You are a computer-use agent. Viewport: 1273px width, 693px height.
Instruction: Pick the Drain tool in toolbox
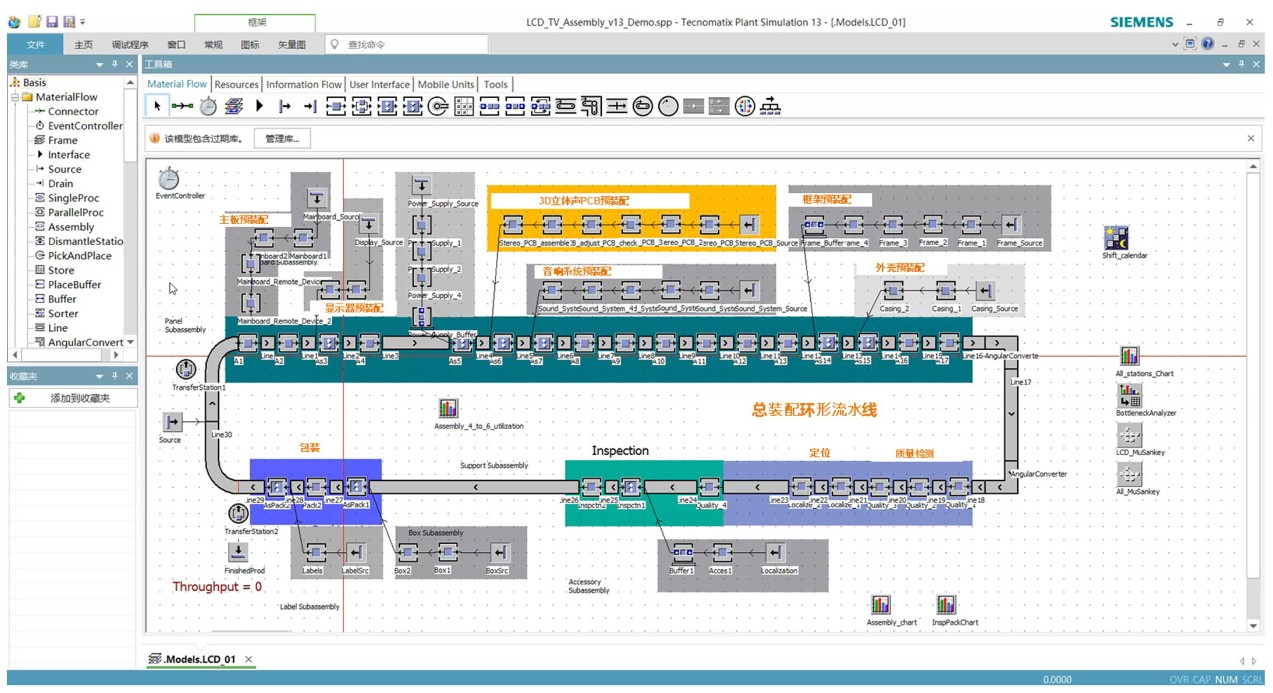(310, 106)
